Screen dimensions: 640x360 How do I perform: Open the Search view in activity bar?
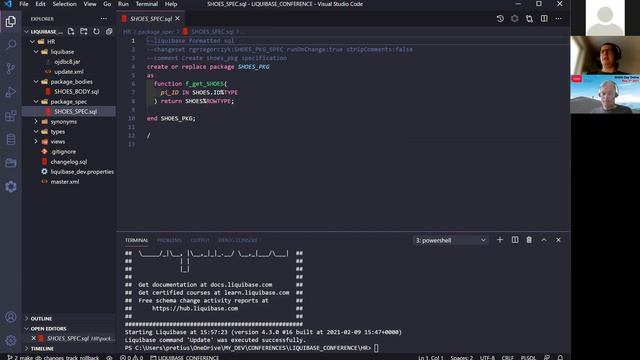[11, 44]
